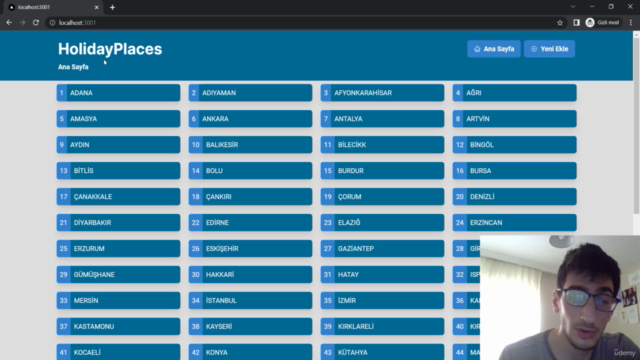Click the Ana Sayfa header button
Image resolution: width=640 pixels, height=360 pixels.
[494, 49]
